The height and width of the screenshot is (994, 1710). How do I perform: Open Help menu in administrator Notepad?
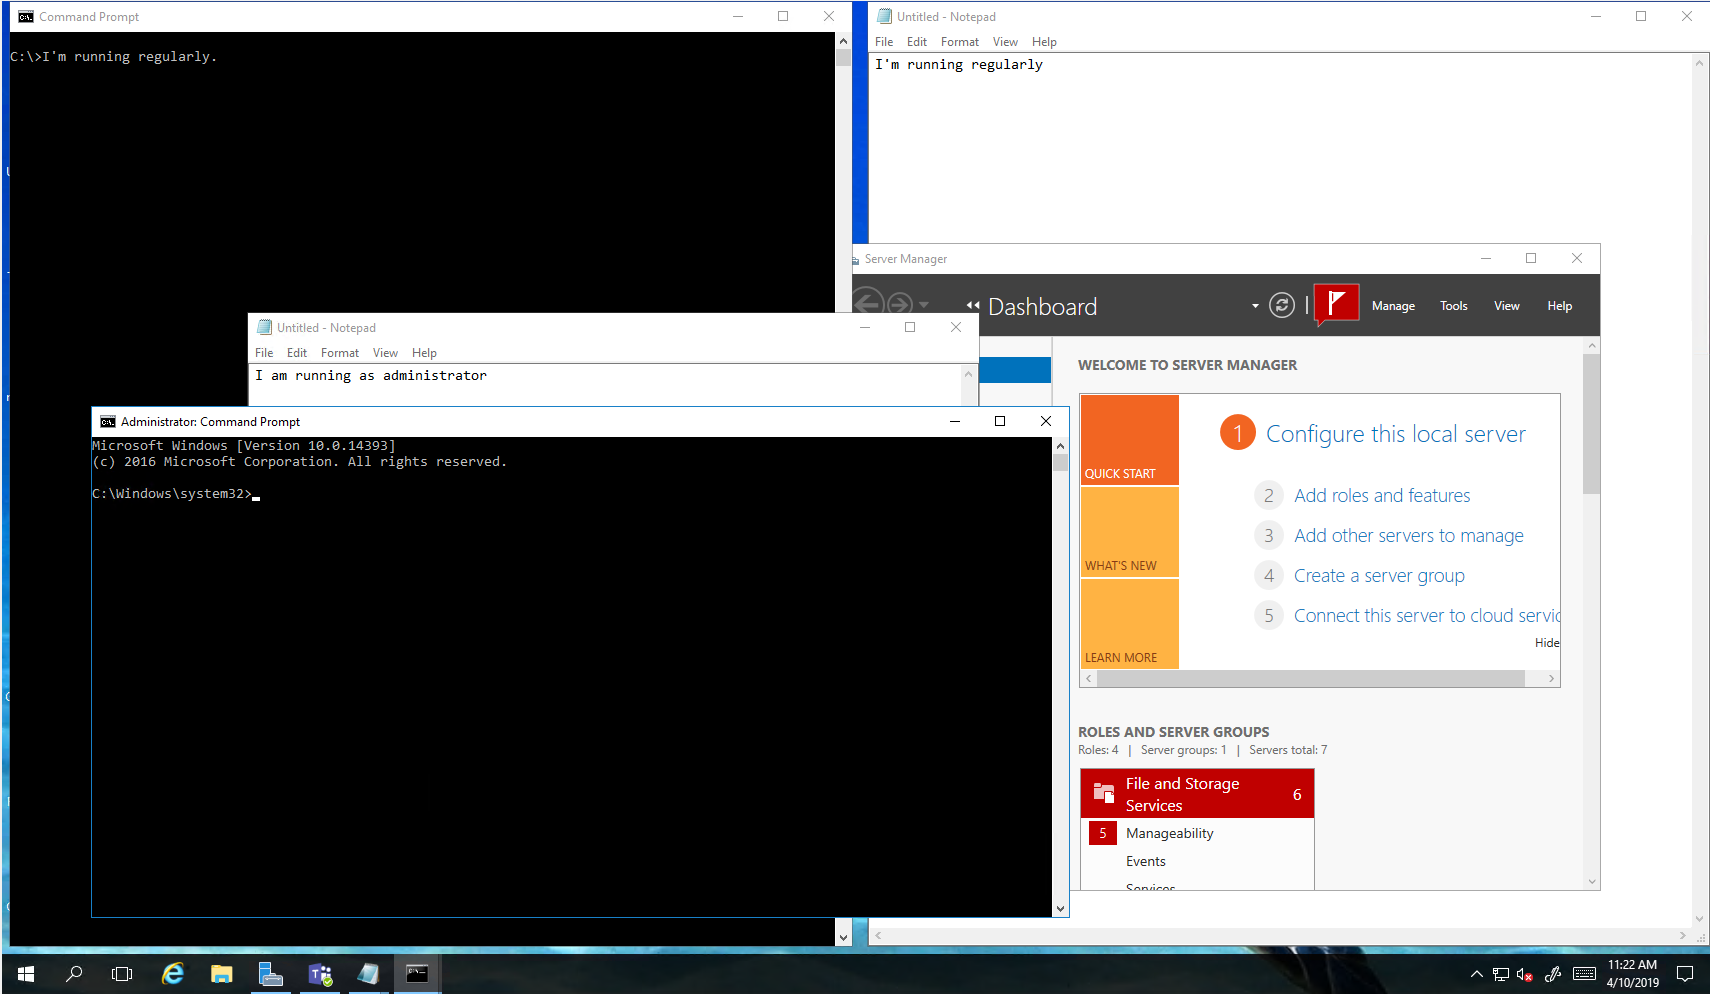(x=424, y=353)
